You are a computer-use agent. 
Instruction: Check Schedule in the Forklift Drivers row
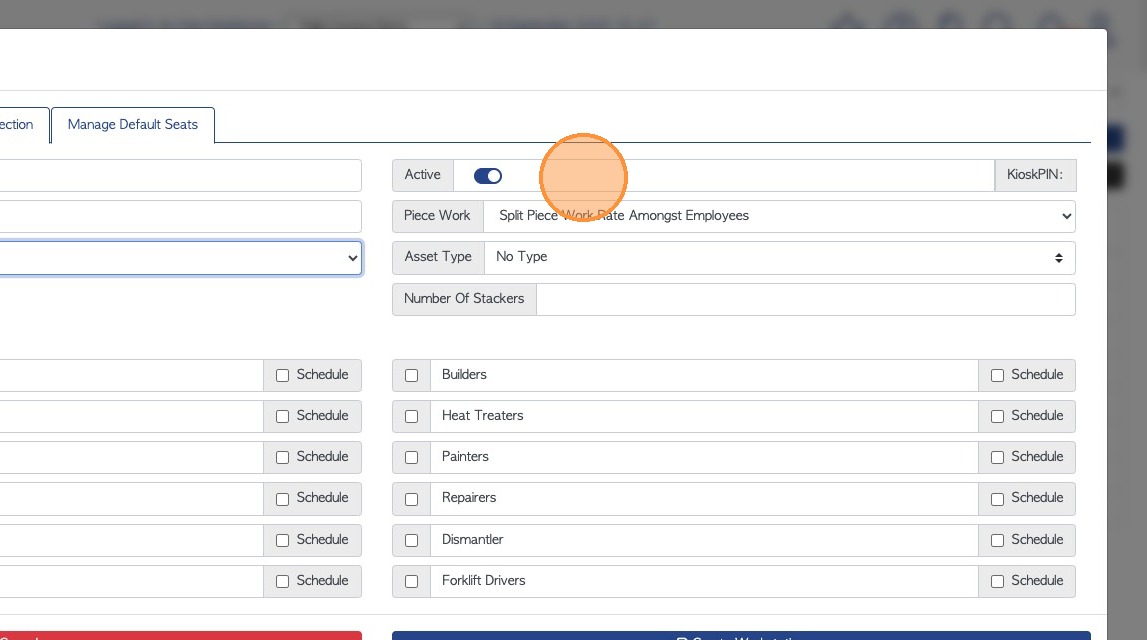click(x=997, y=581)
